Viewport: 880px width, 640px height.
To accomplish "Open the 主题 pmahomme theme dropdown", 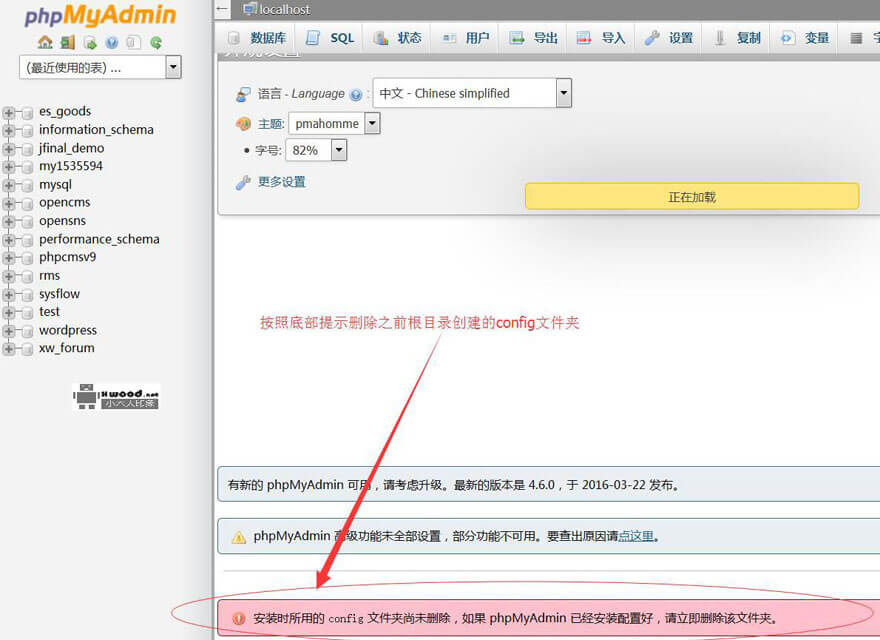I will tap(334, 124).
